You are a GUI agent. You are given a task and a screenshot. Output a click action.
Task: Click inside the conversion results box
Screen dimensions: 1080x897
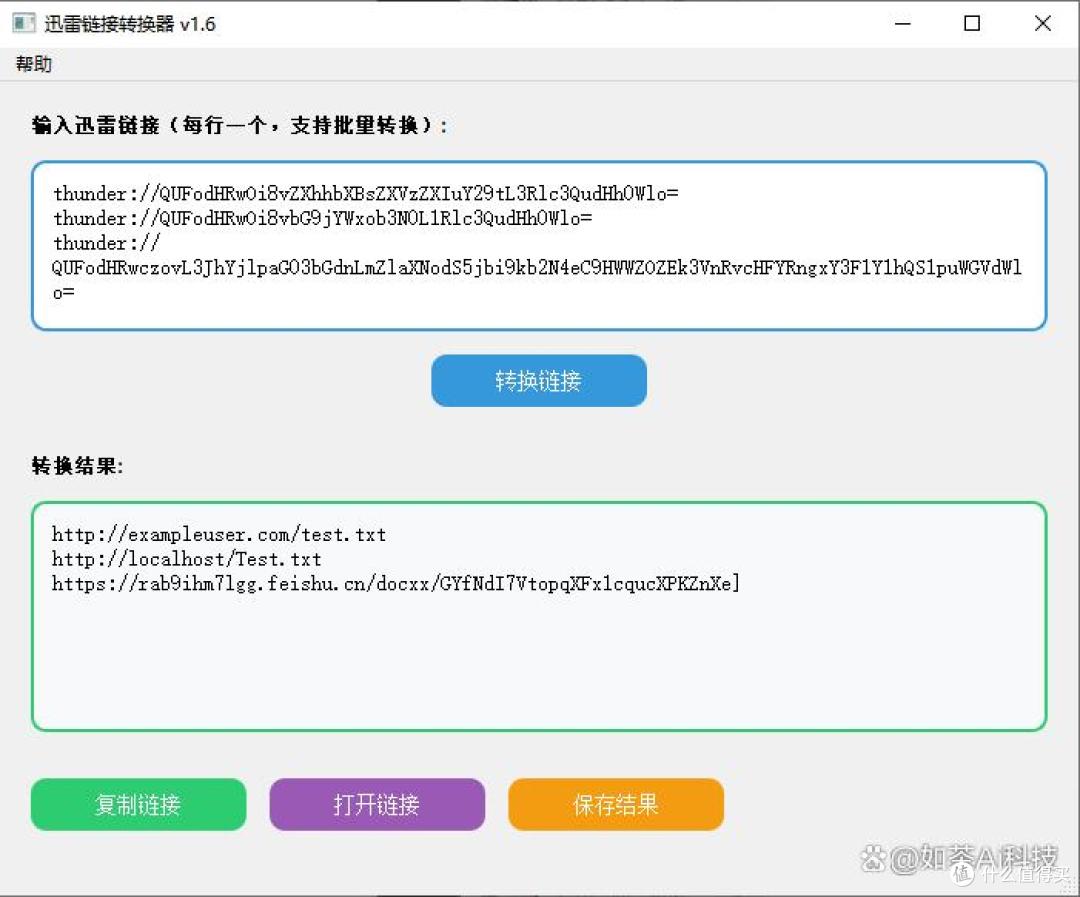point(540,615)
